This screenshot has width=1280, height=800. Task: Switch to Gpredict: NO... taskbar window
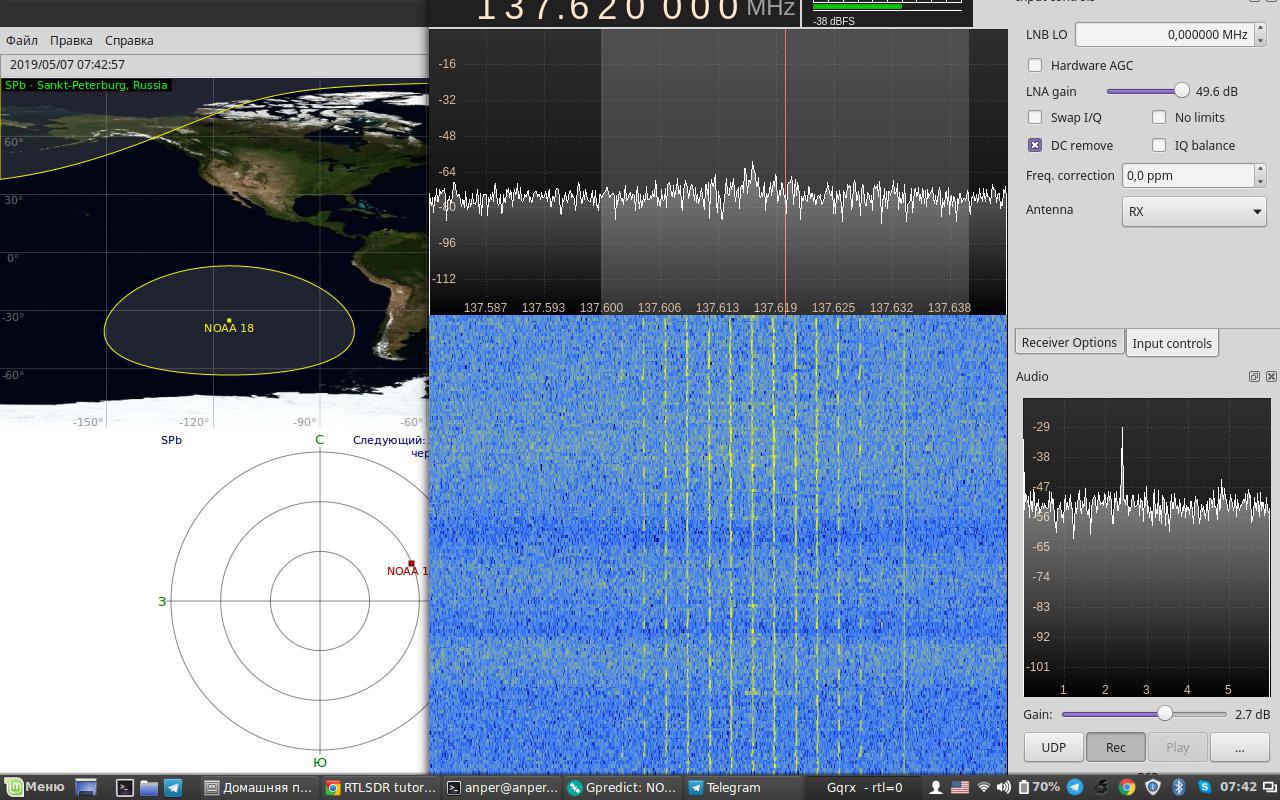(x=623, y=788)
